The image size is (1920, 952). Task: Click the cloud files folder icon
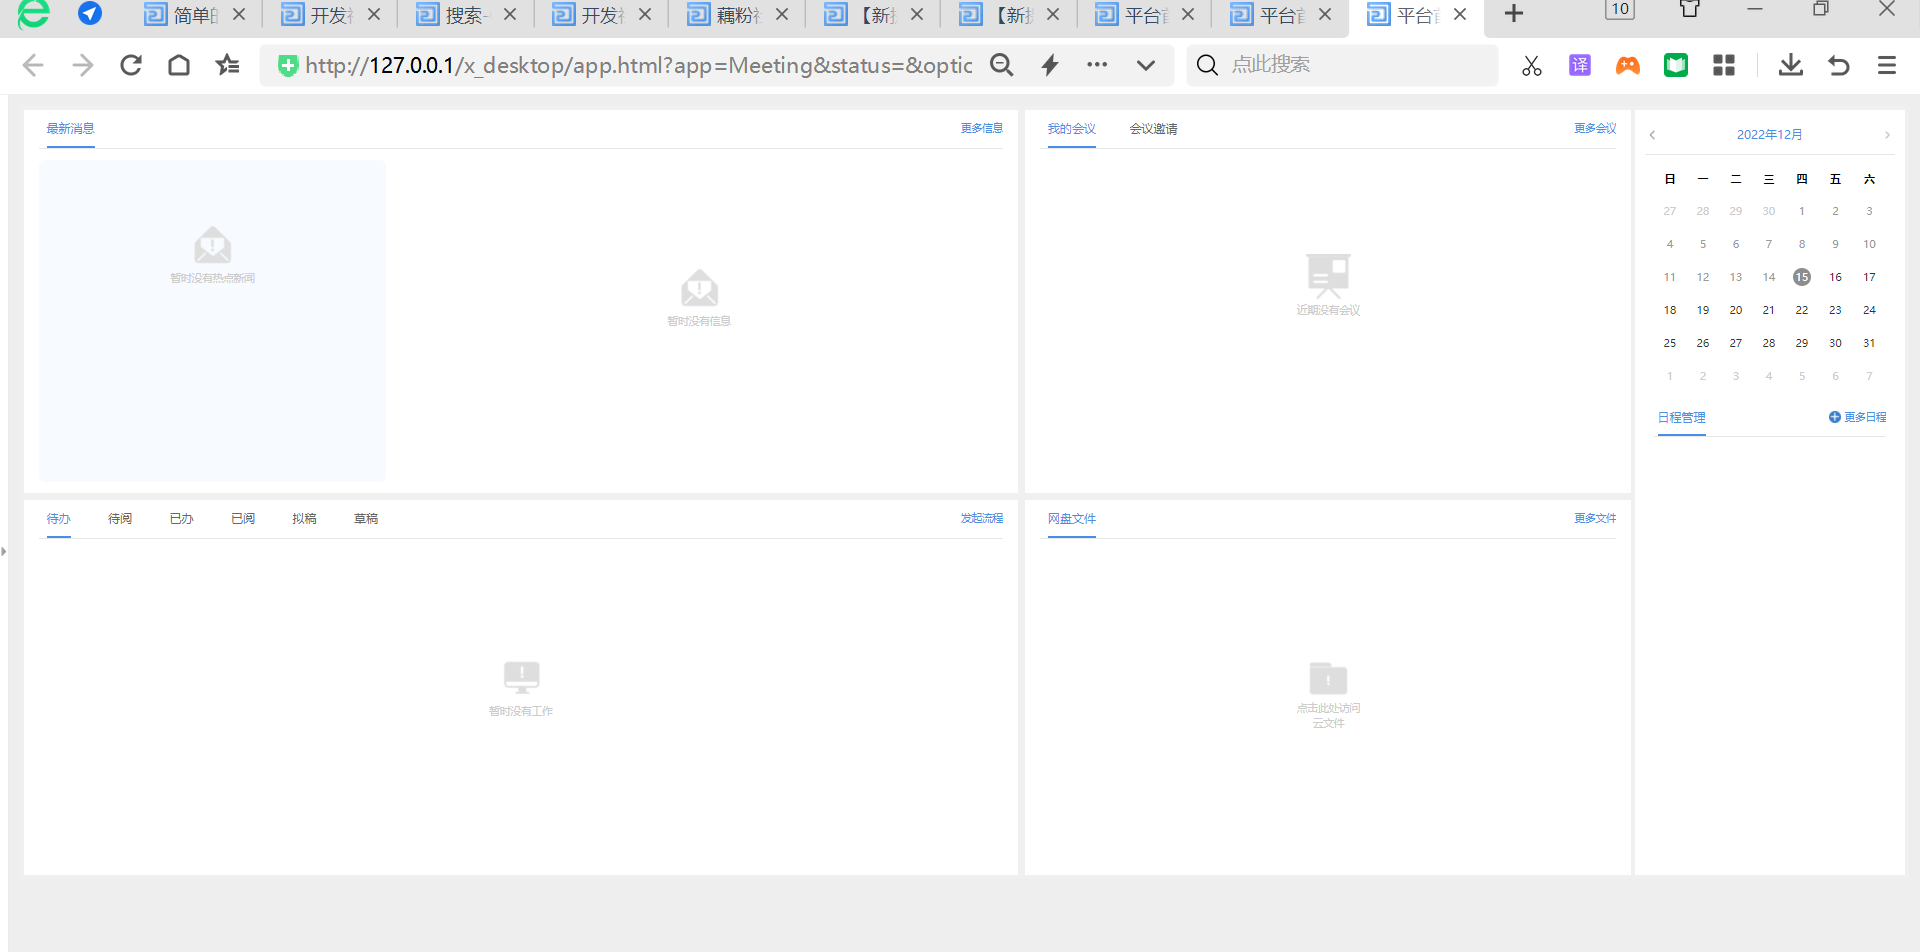click(1328, 678)
